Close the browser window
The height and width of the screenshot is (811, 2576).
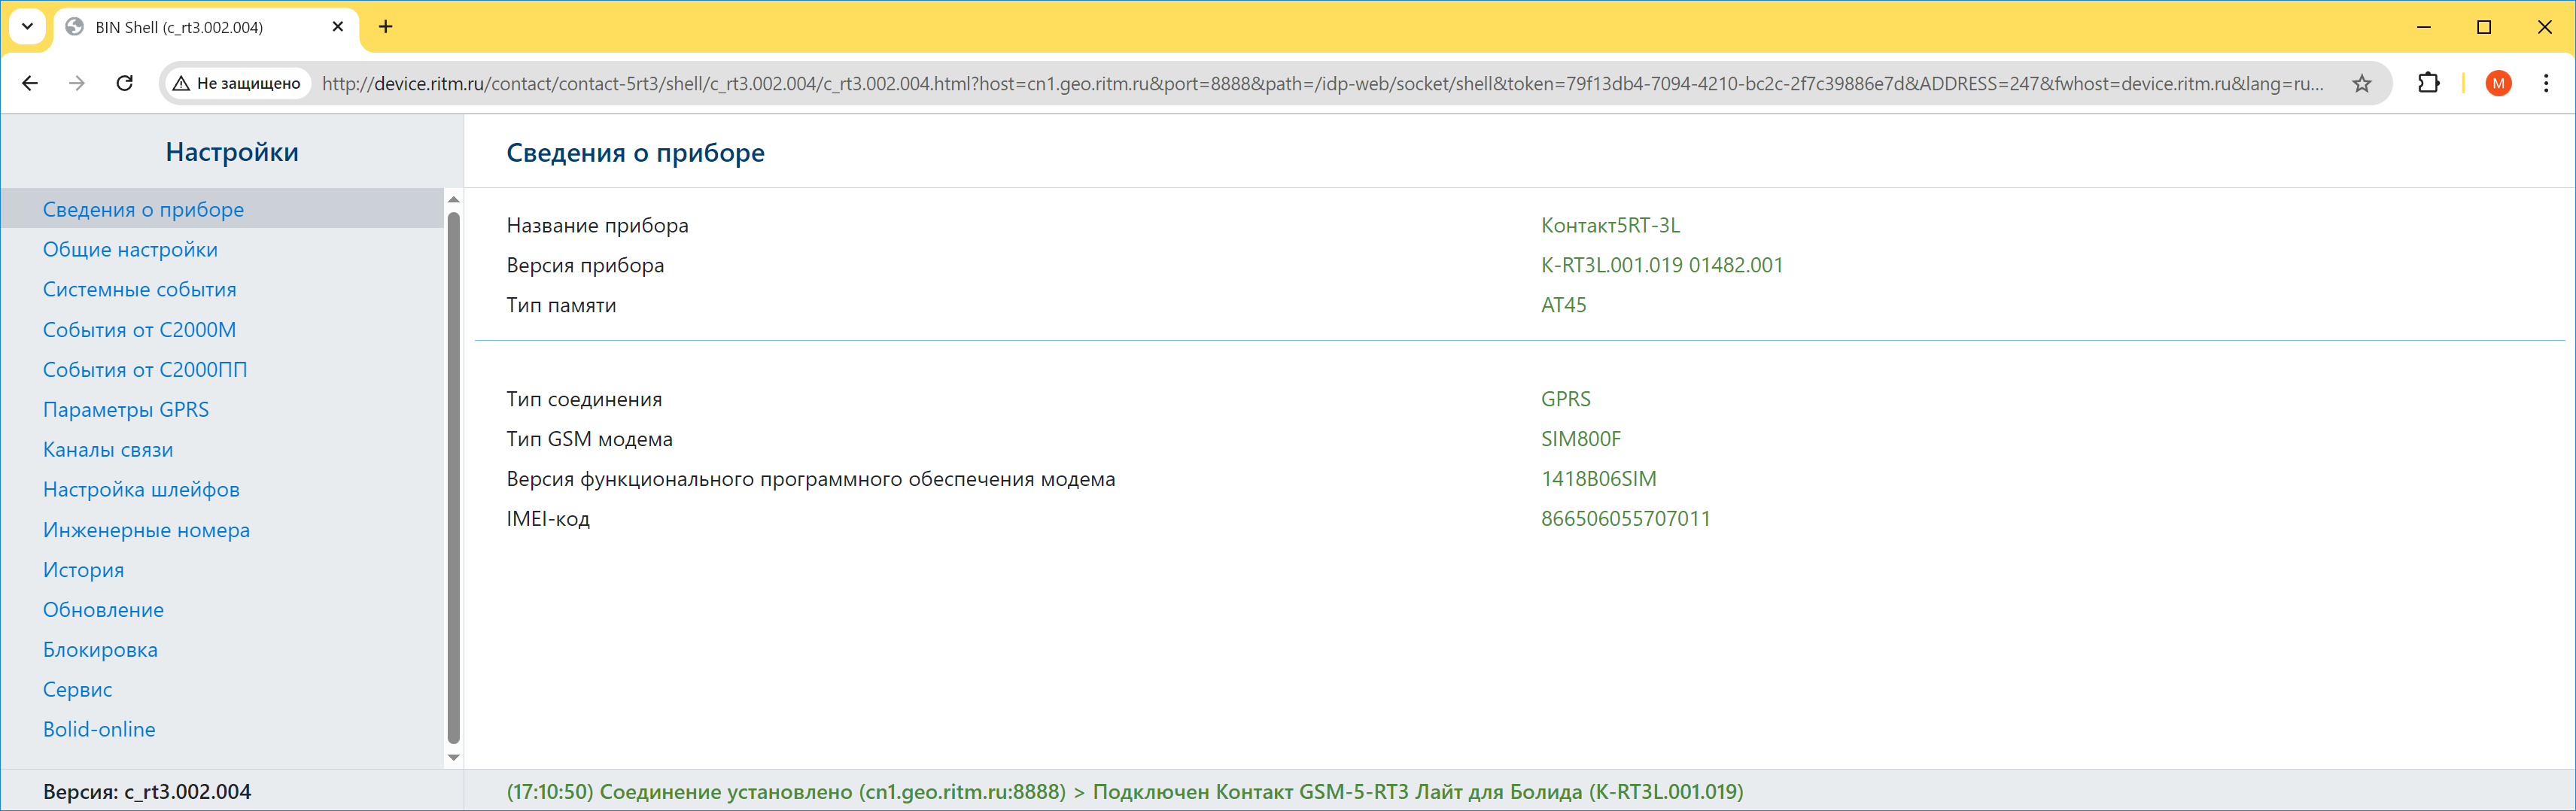coord(2545,27)
